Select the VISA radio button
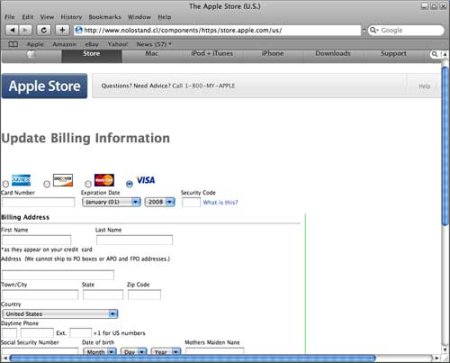Image resolution: width=450 pixels, height=363 pixels. coord(129,184)
